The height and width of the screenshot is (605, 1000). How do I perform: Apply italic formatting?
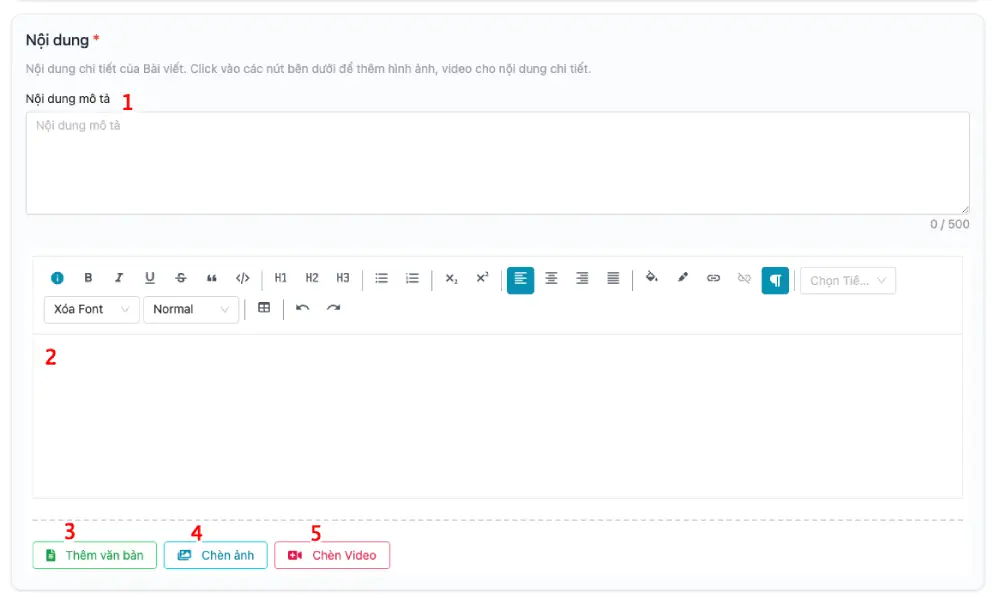click(x=119, y=278)
